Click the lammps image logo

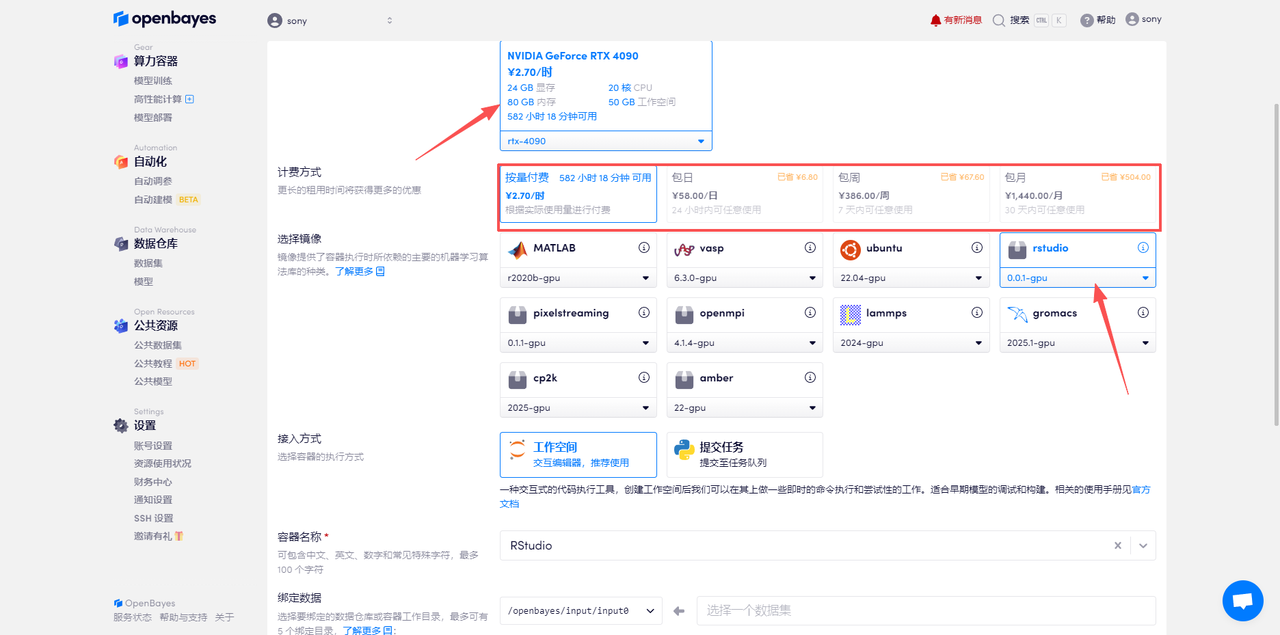(850, 314)
